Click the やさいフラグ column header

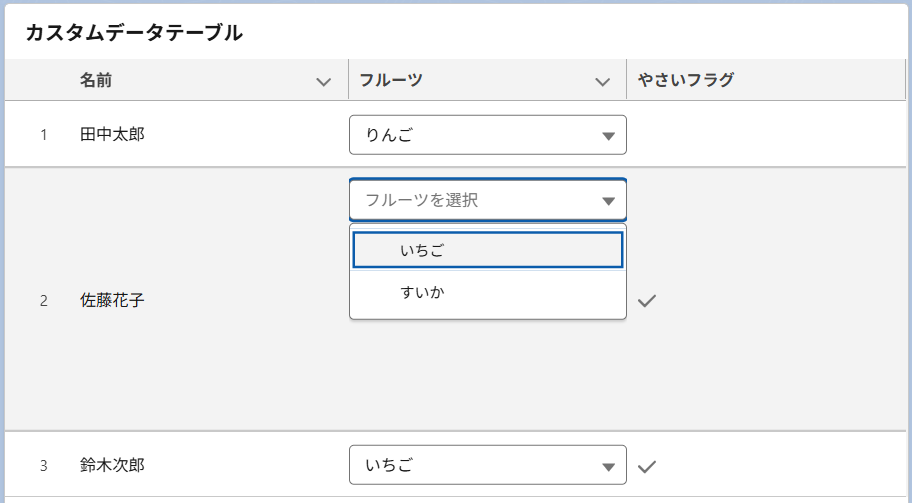pos(686,80)
